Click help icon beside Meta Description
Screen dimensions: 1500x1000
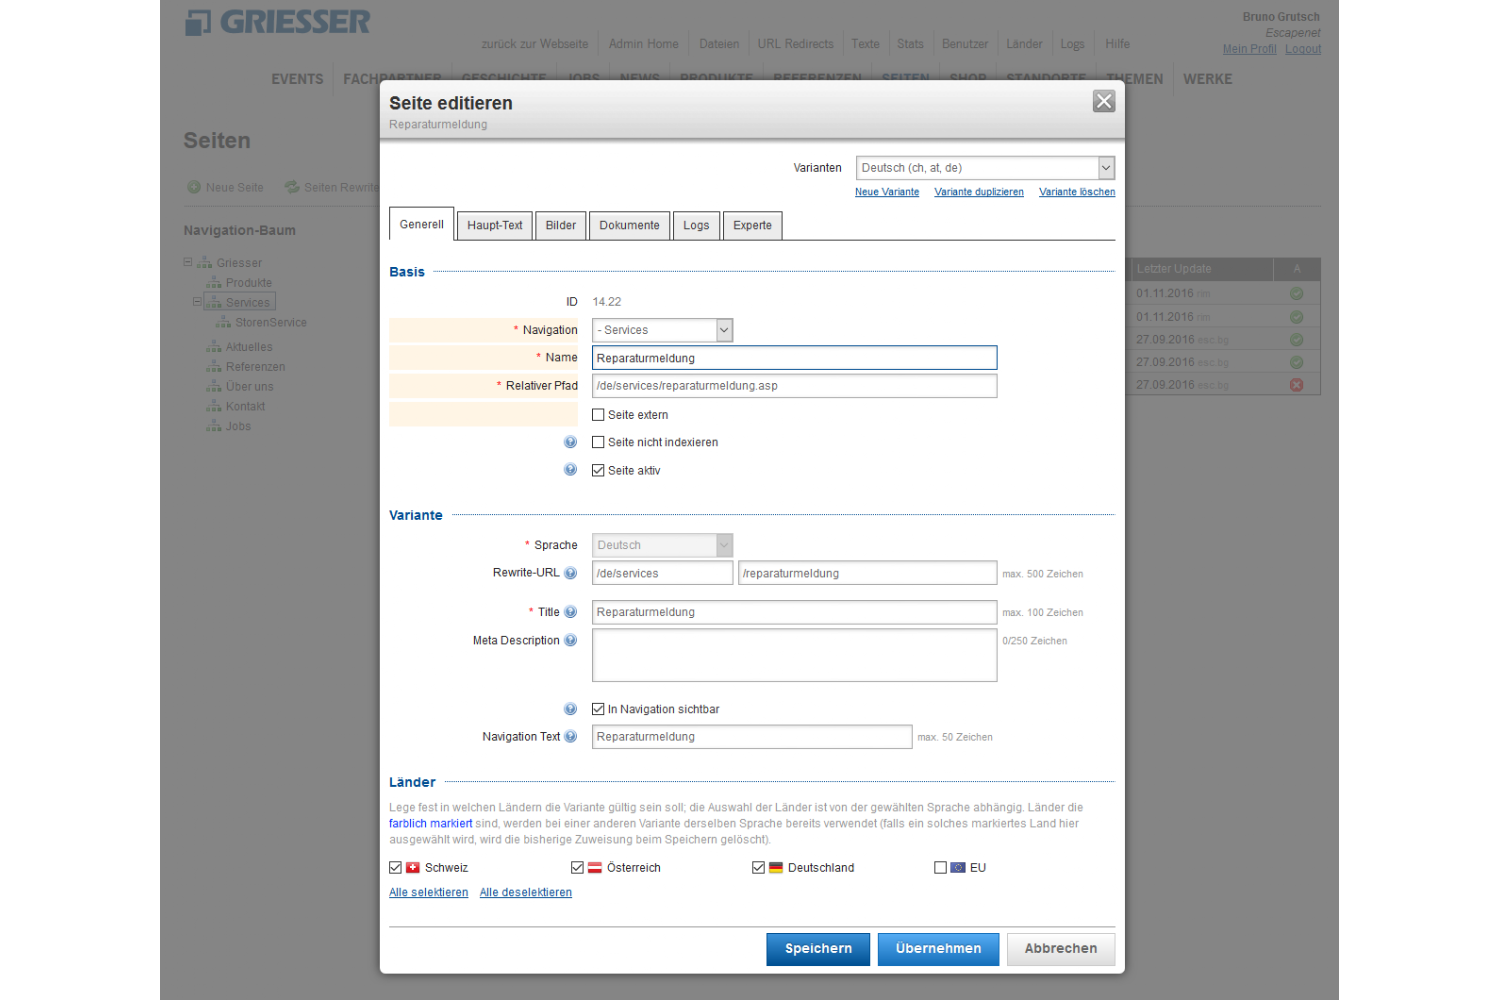570,640
